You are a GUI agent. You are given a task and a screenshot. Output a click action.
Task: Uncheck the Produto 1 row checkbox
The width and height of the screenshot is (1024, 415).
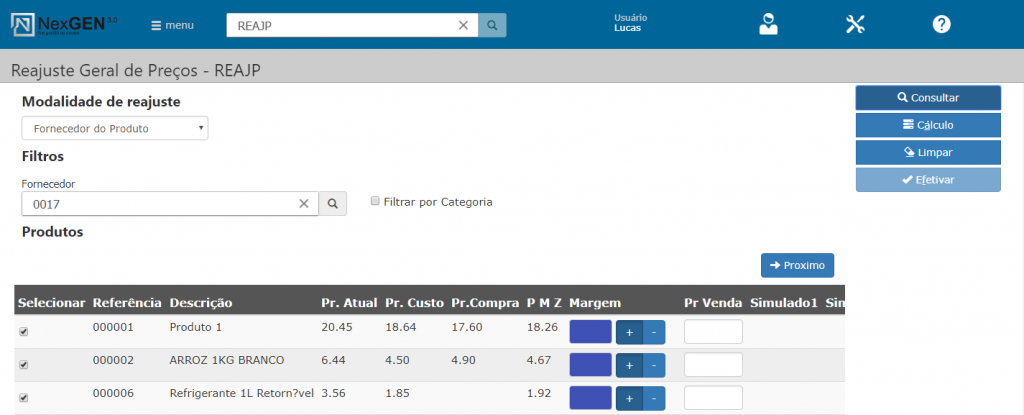coord(24,332)
